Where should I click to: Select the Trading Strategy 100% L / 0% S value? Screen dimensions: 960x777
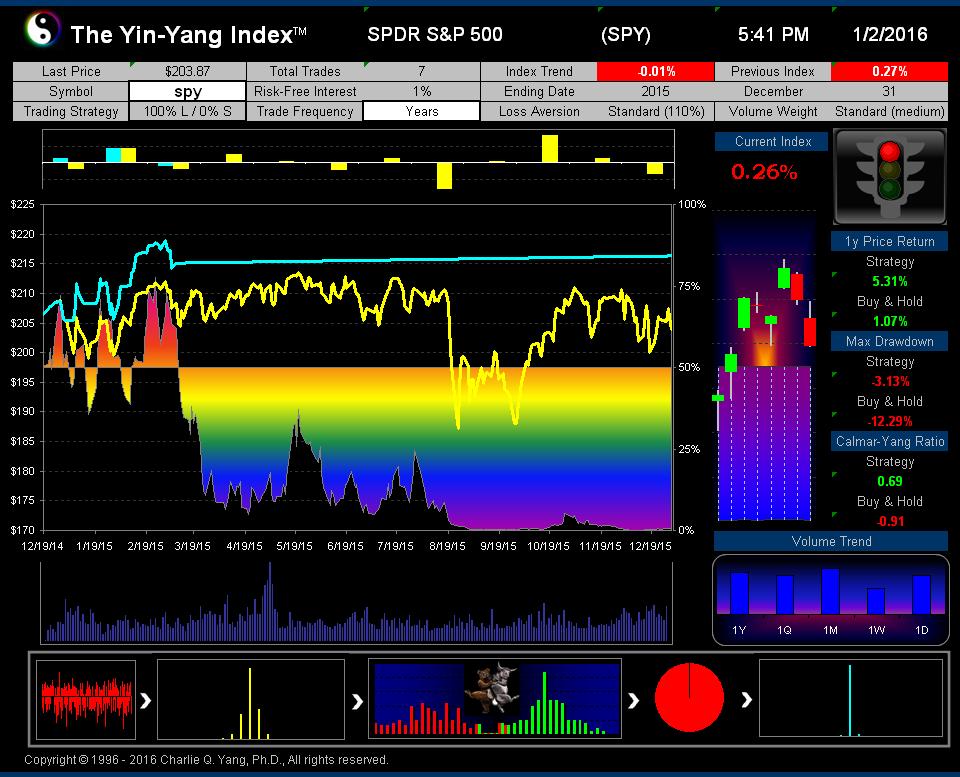pyautogui.click(x=187, y=111)
